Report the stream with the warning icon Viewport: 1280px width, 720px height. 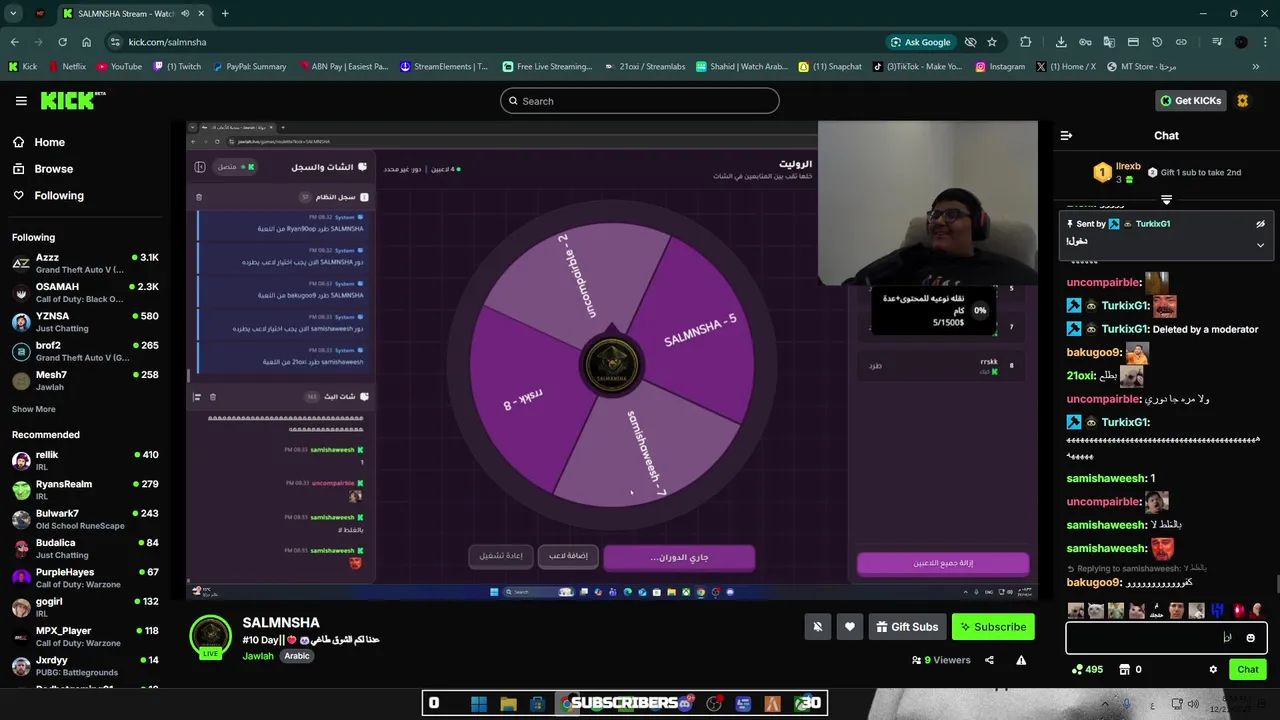tap(1021, 660)
